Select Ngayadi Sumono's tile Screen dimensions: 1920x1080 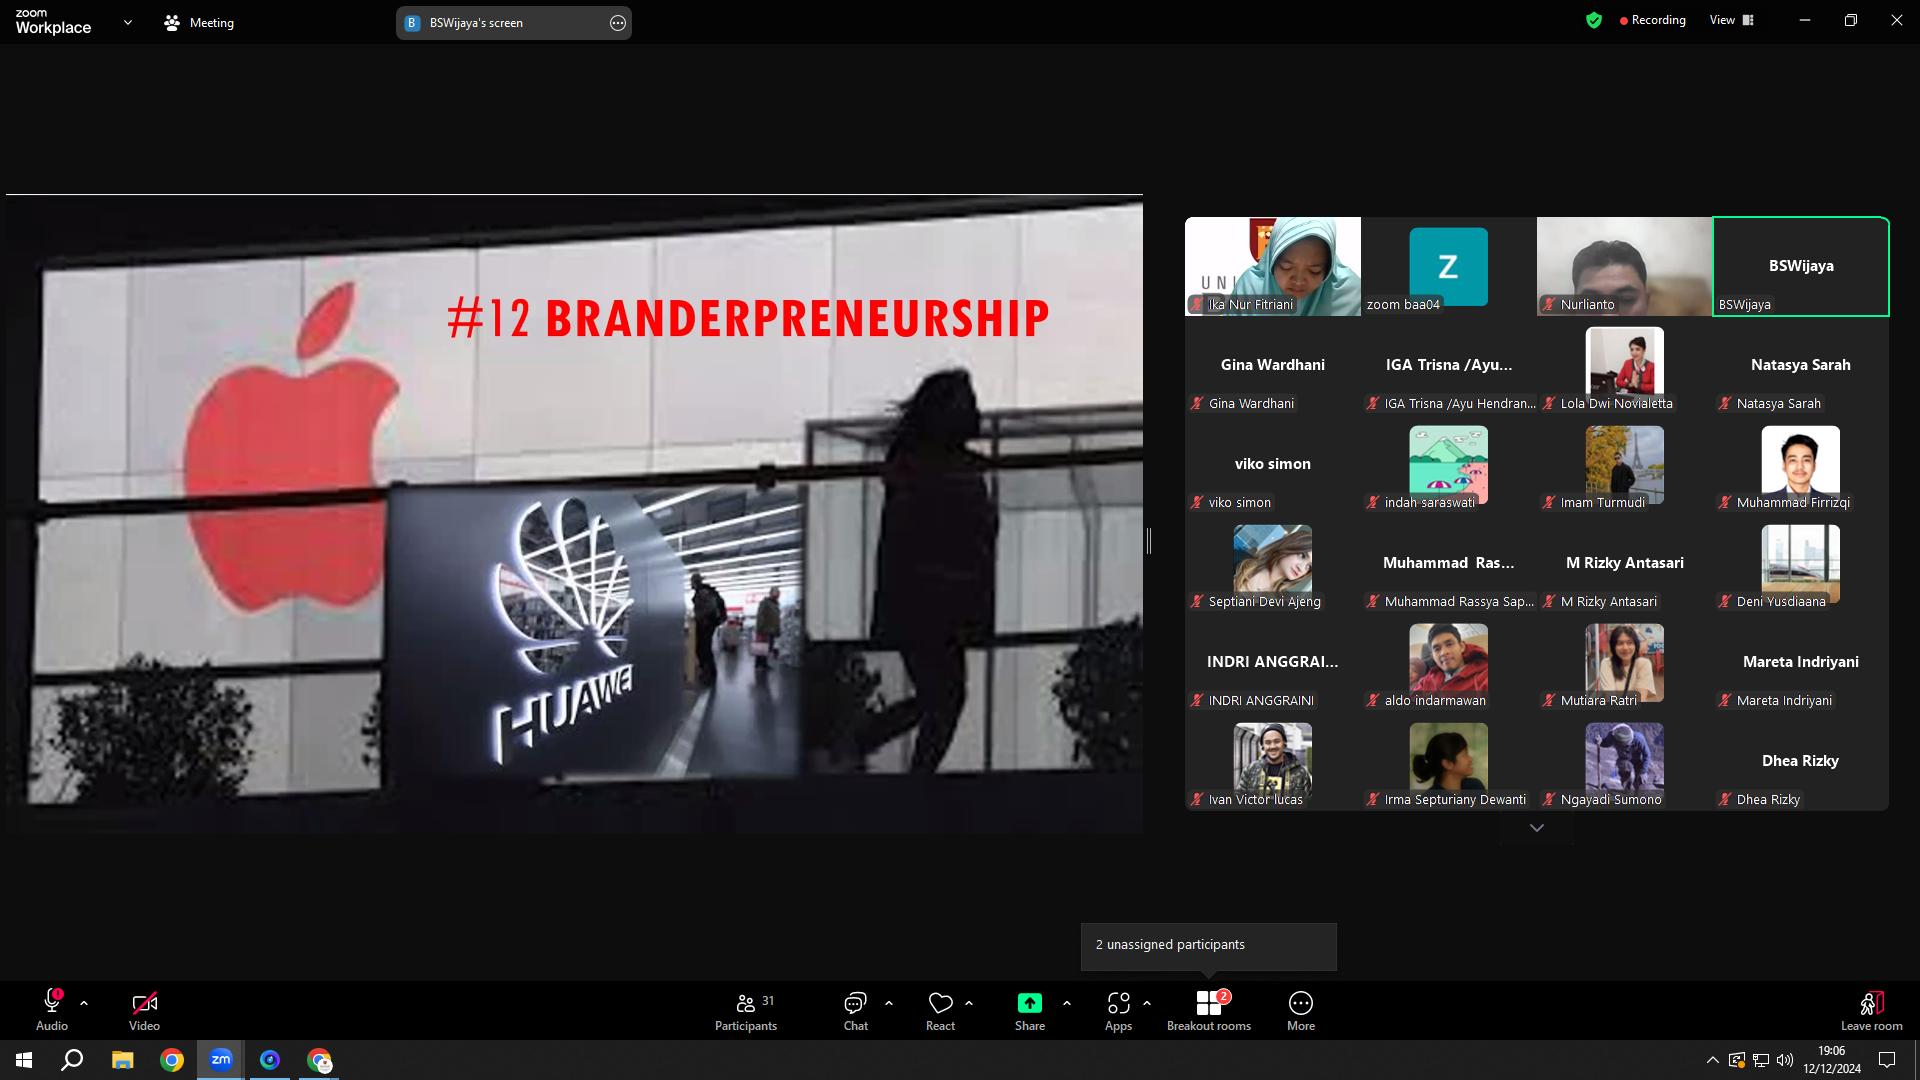click(x=1625, y=761)
